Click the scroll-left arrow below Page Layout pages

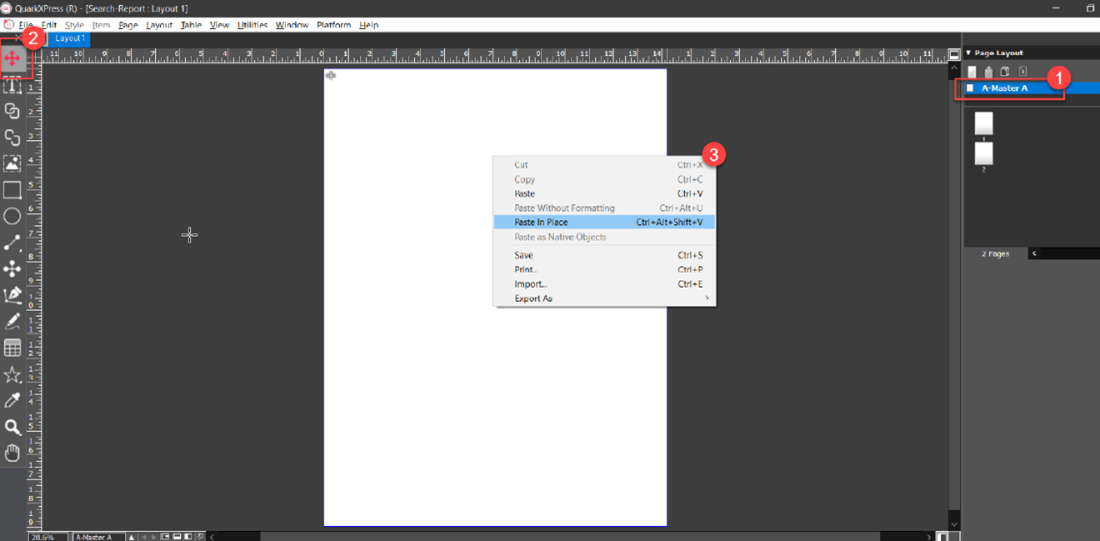pos(1034,253)
